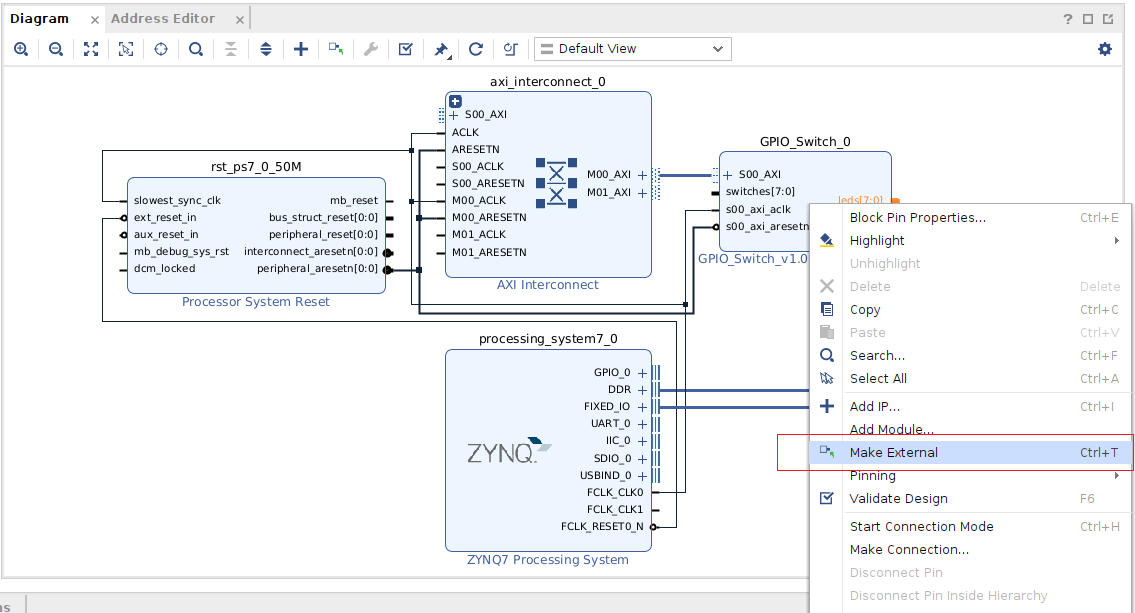Click the Add IP plus toolbar icon
The image size is (1135, 613).
(x=301, y=49)
